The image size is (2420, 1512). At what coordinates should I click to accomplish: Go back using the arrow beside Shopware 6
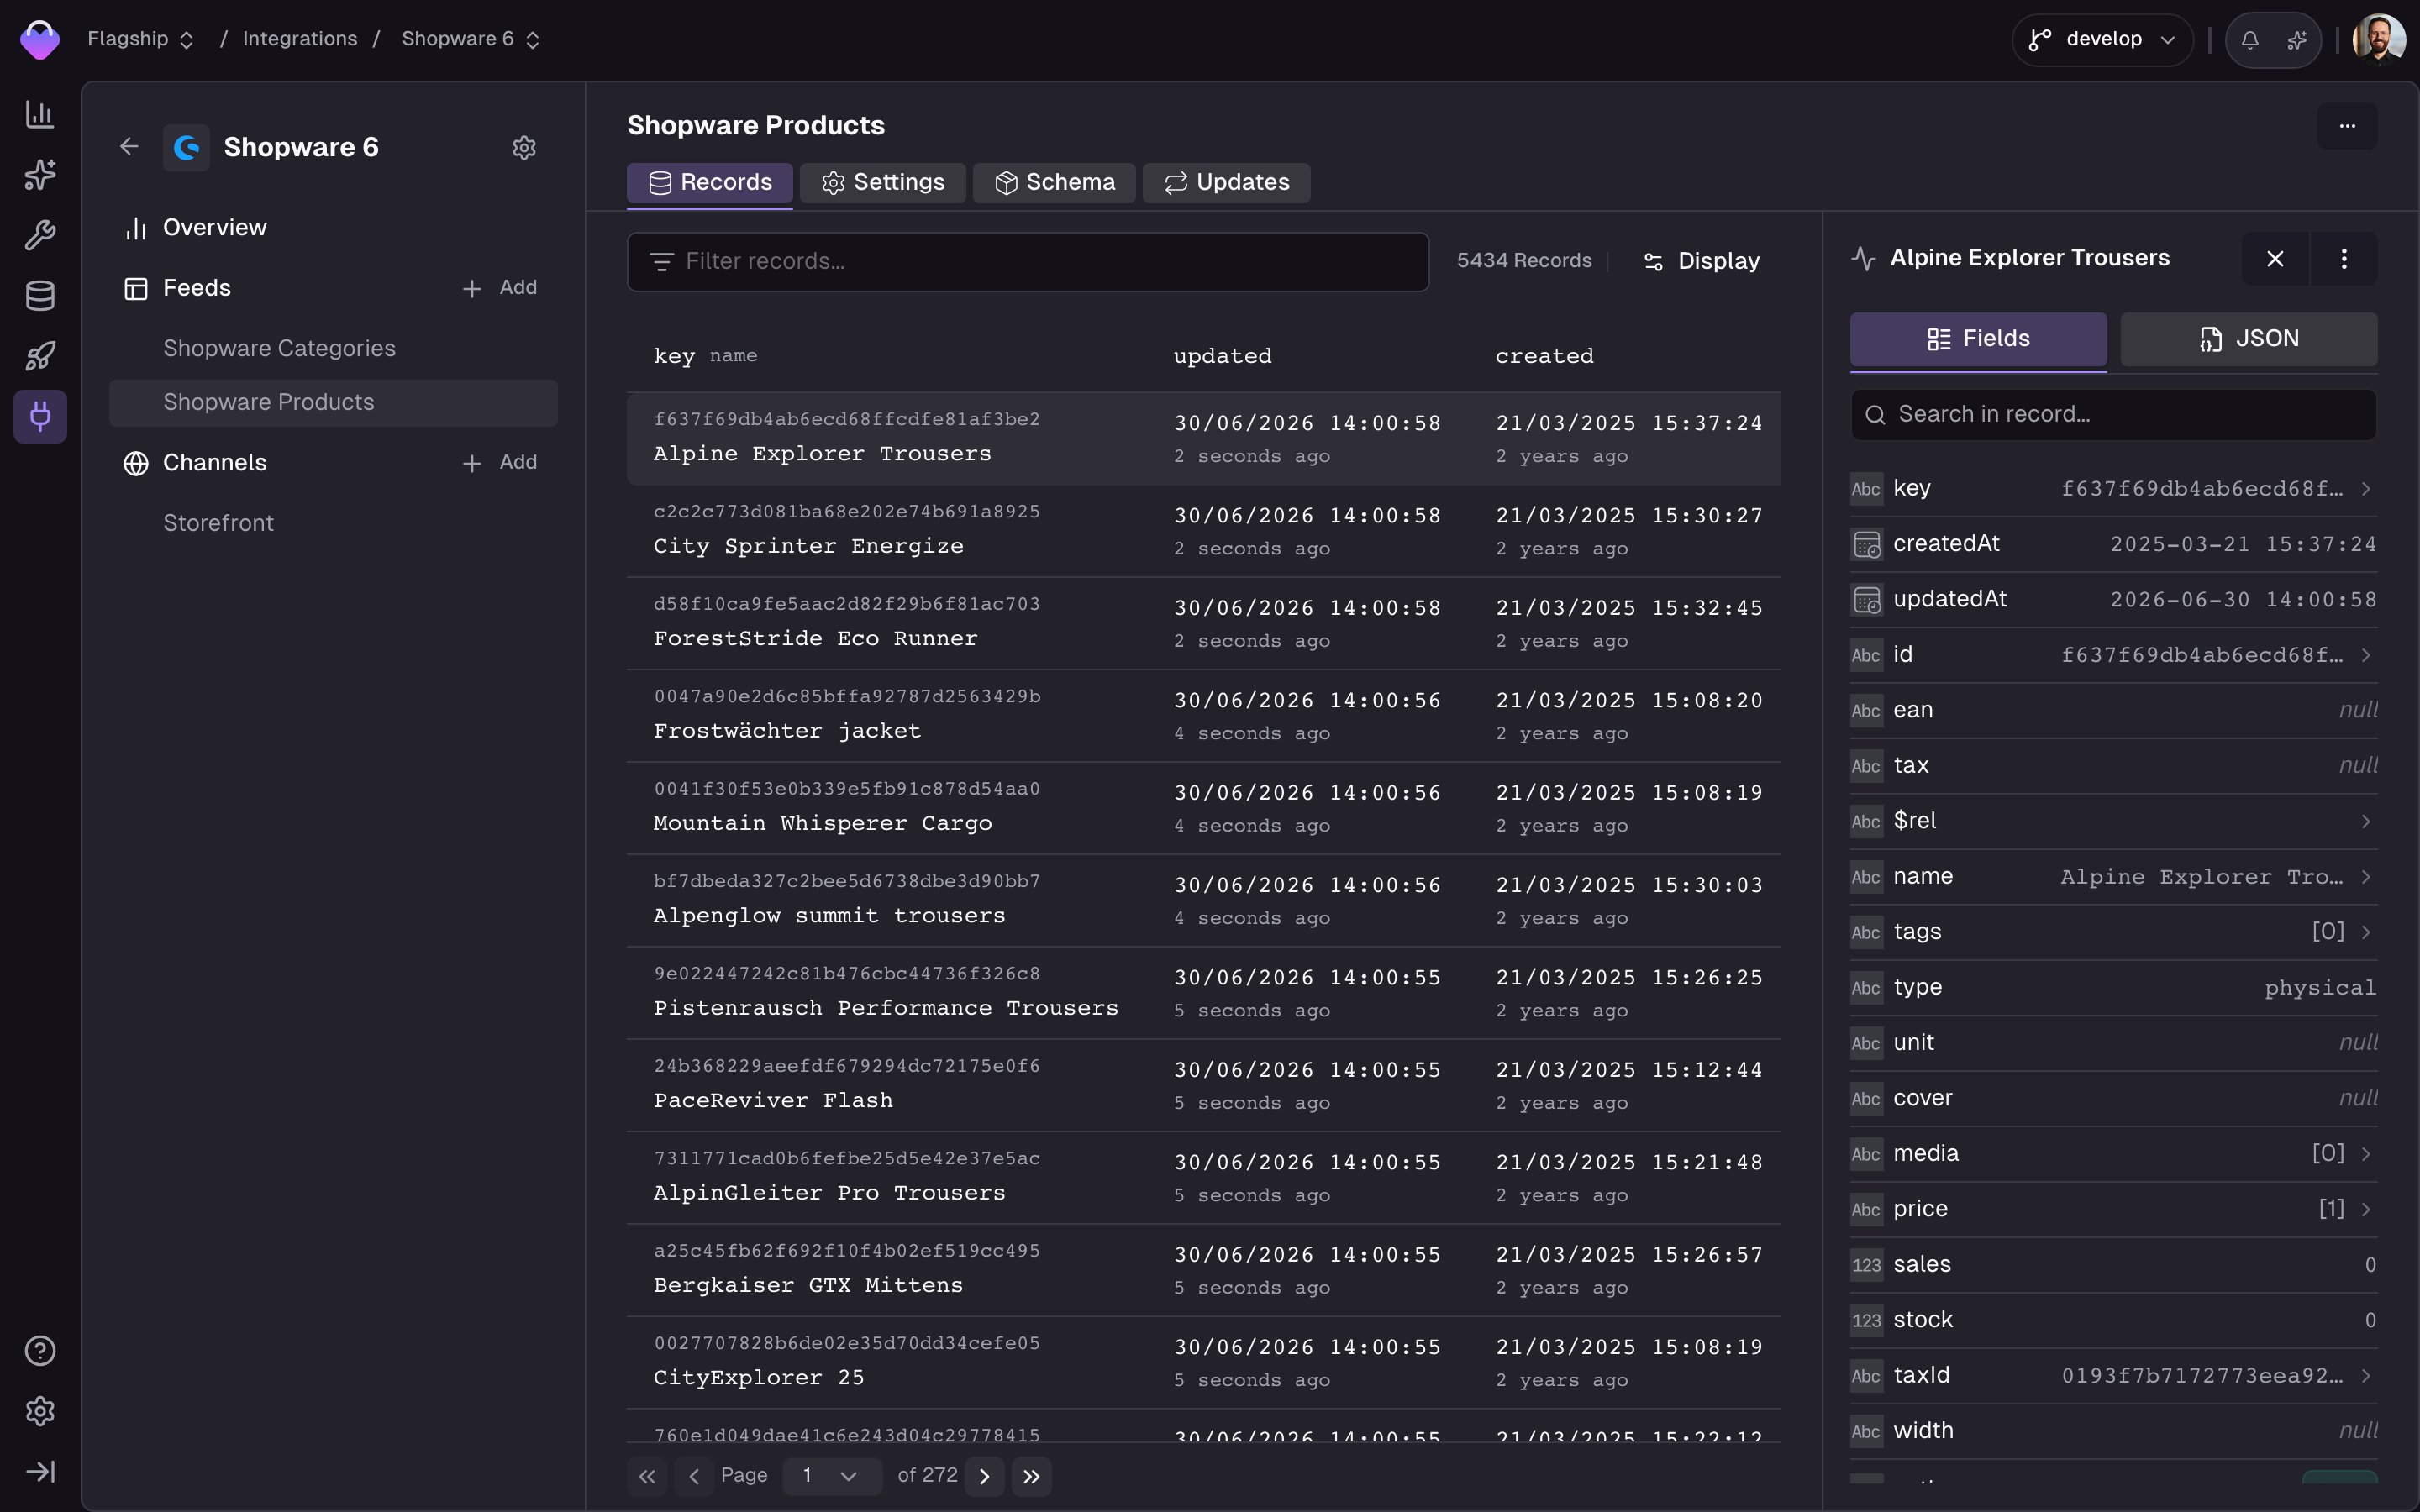[129, 147]
